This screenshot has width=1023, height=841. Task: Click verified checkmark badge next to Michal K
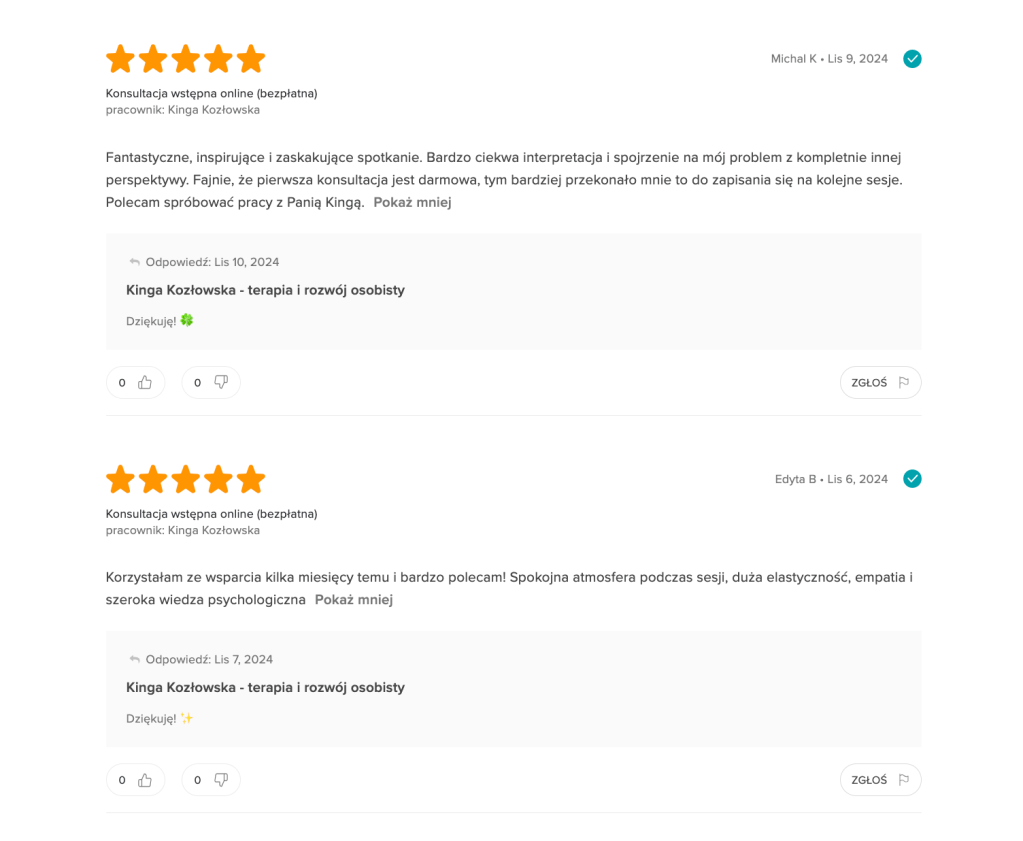pyautogui.click(x=912, y=59)
